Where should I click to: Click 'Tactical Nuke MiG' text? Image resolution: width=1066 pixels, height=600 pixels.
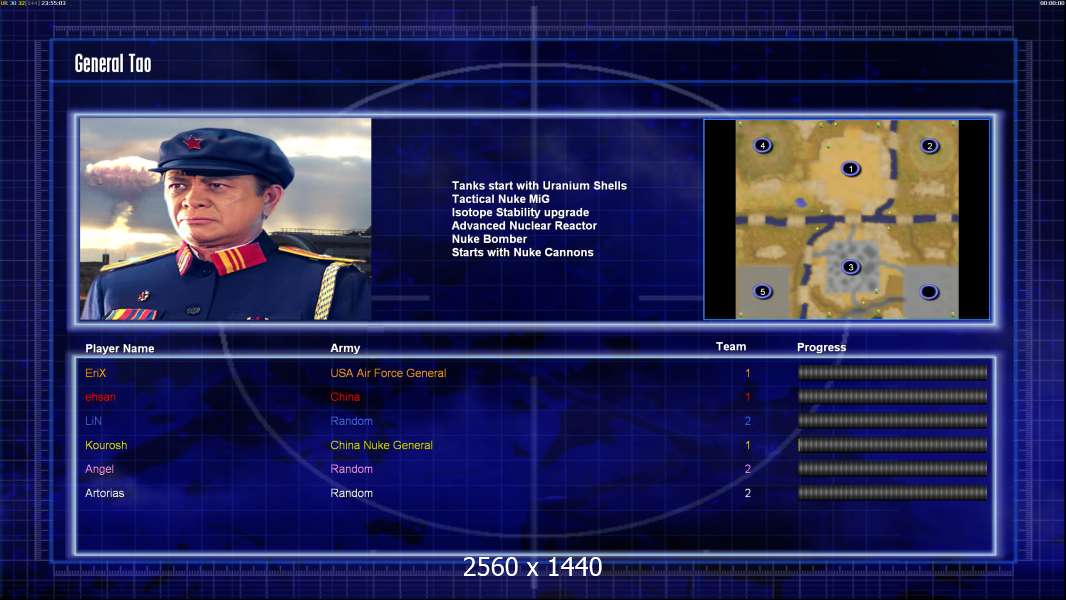pyautogui.click(x=500, y=199)
